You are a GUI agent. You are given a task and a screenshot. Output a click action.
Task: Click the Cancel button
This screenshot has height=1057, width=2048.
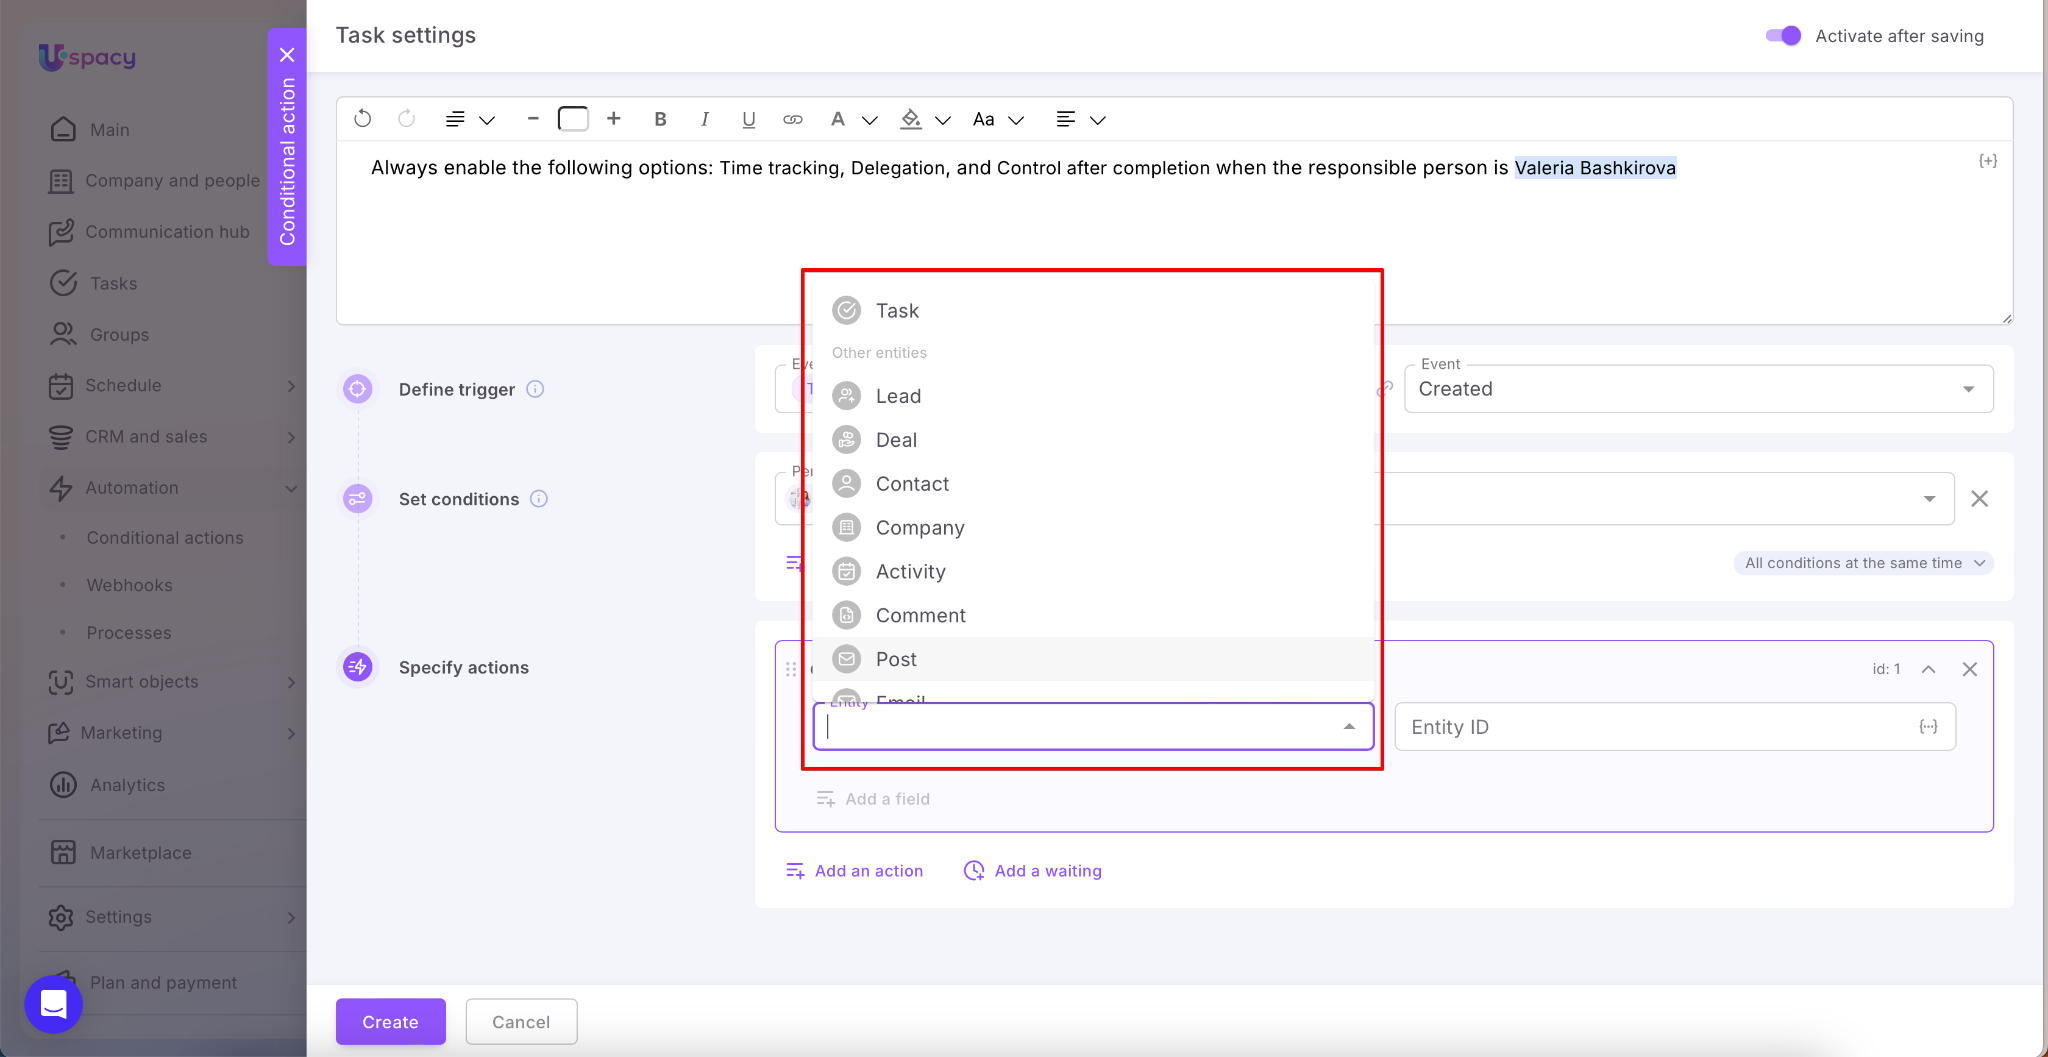[x=521, y=1021]
